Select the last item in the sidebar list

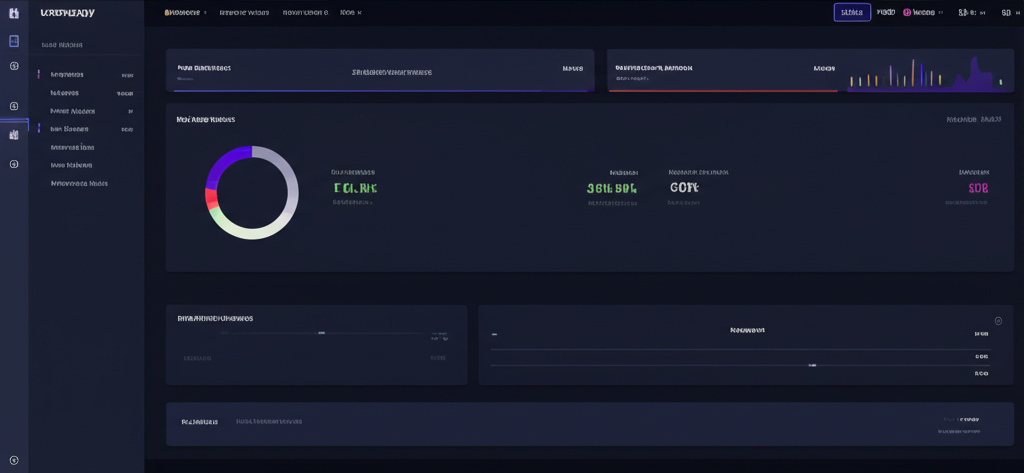(x=79, y=184)
